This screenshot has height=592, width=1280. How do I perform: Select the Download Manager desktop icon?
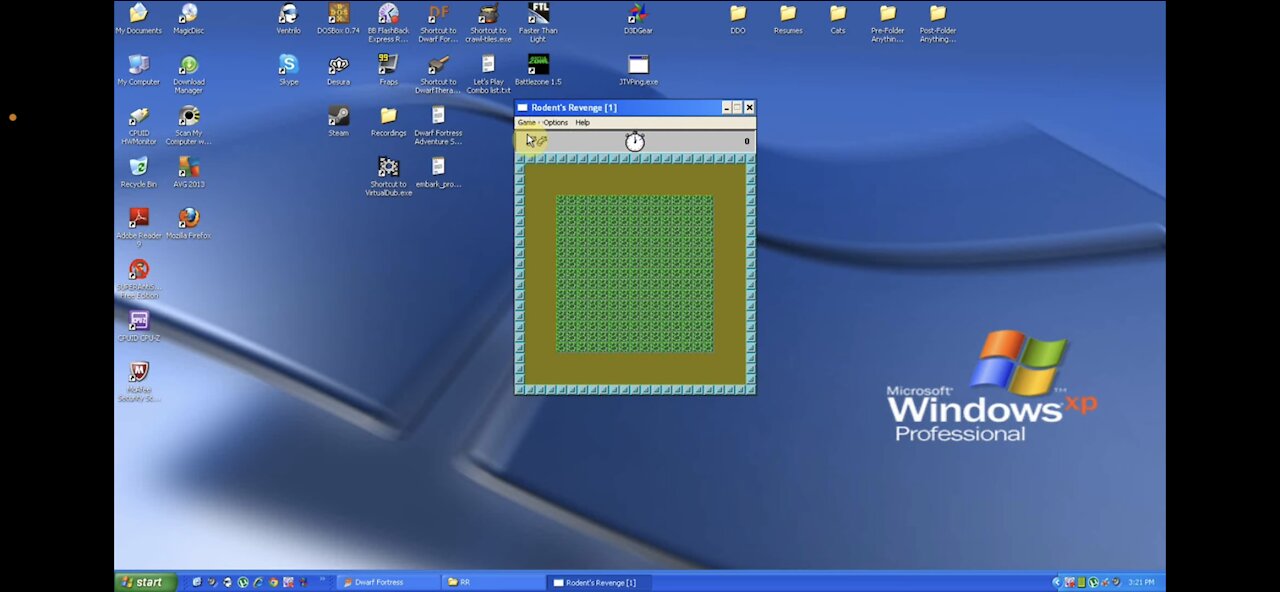188,73
